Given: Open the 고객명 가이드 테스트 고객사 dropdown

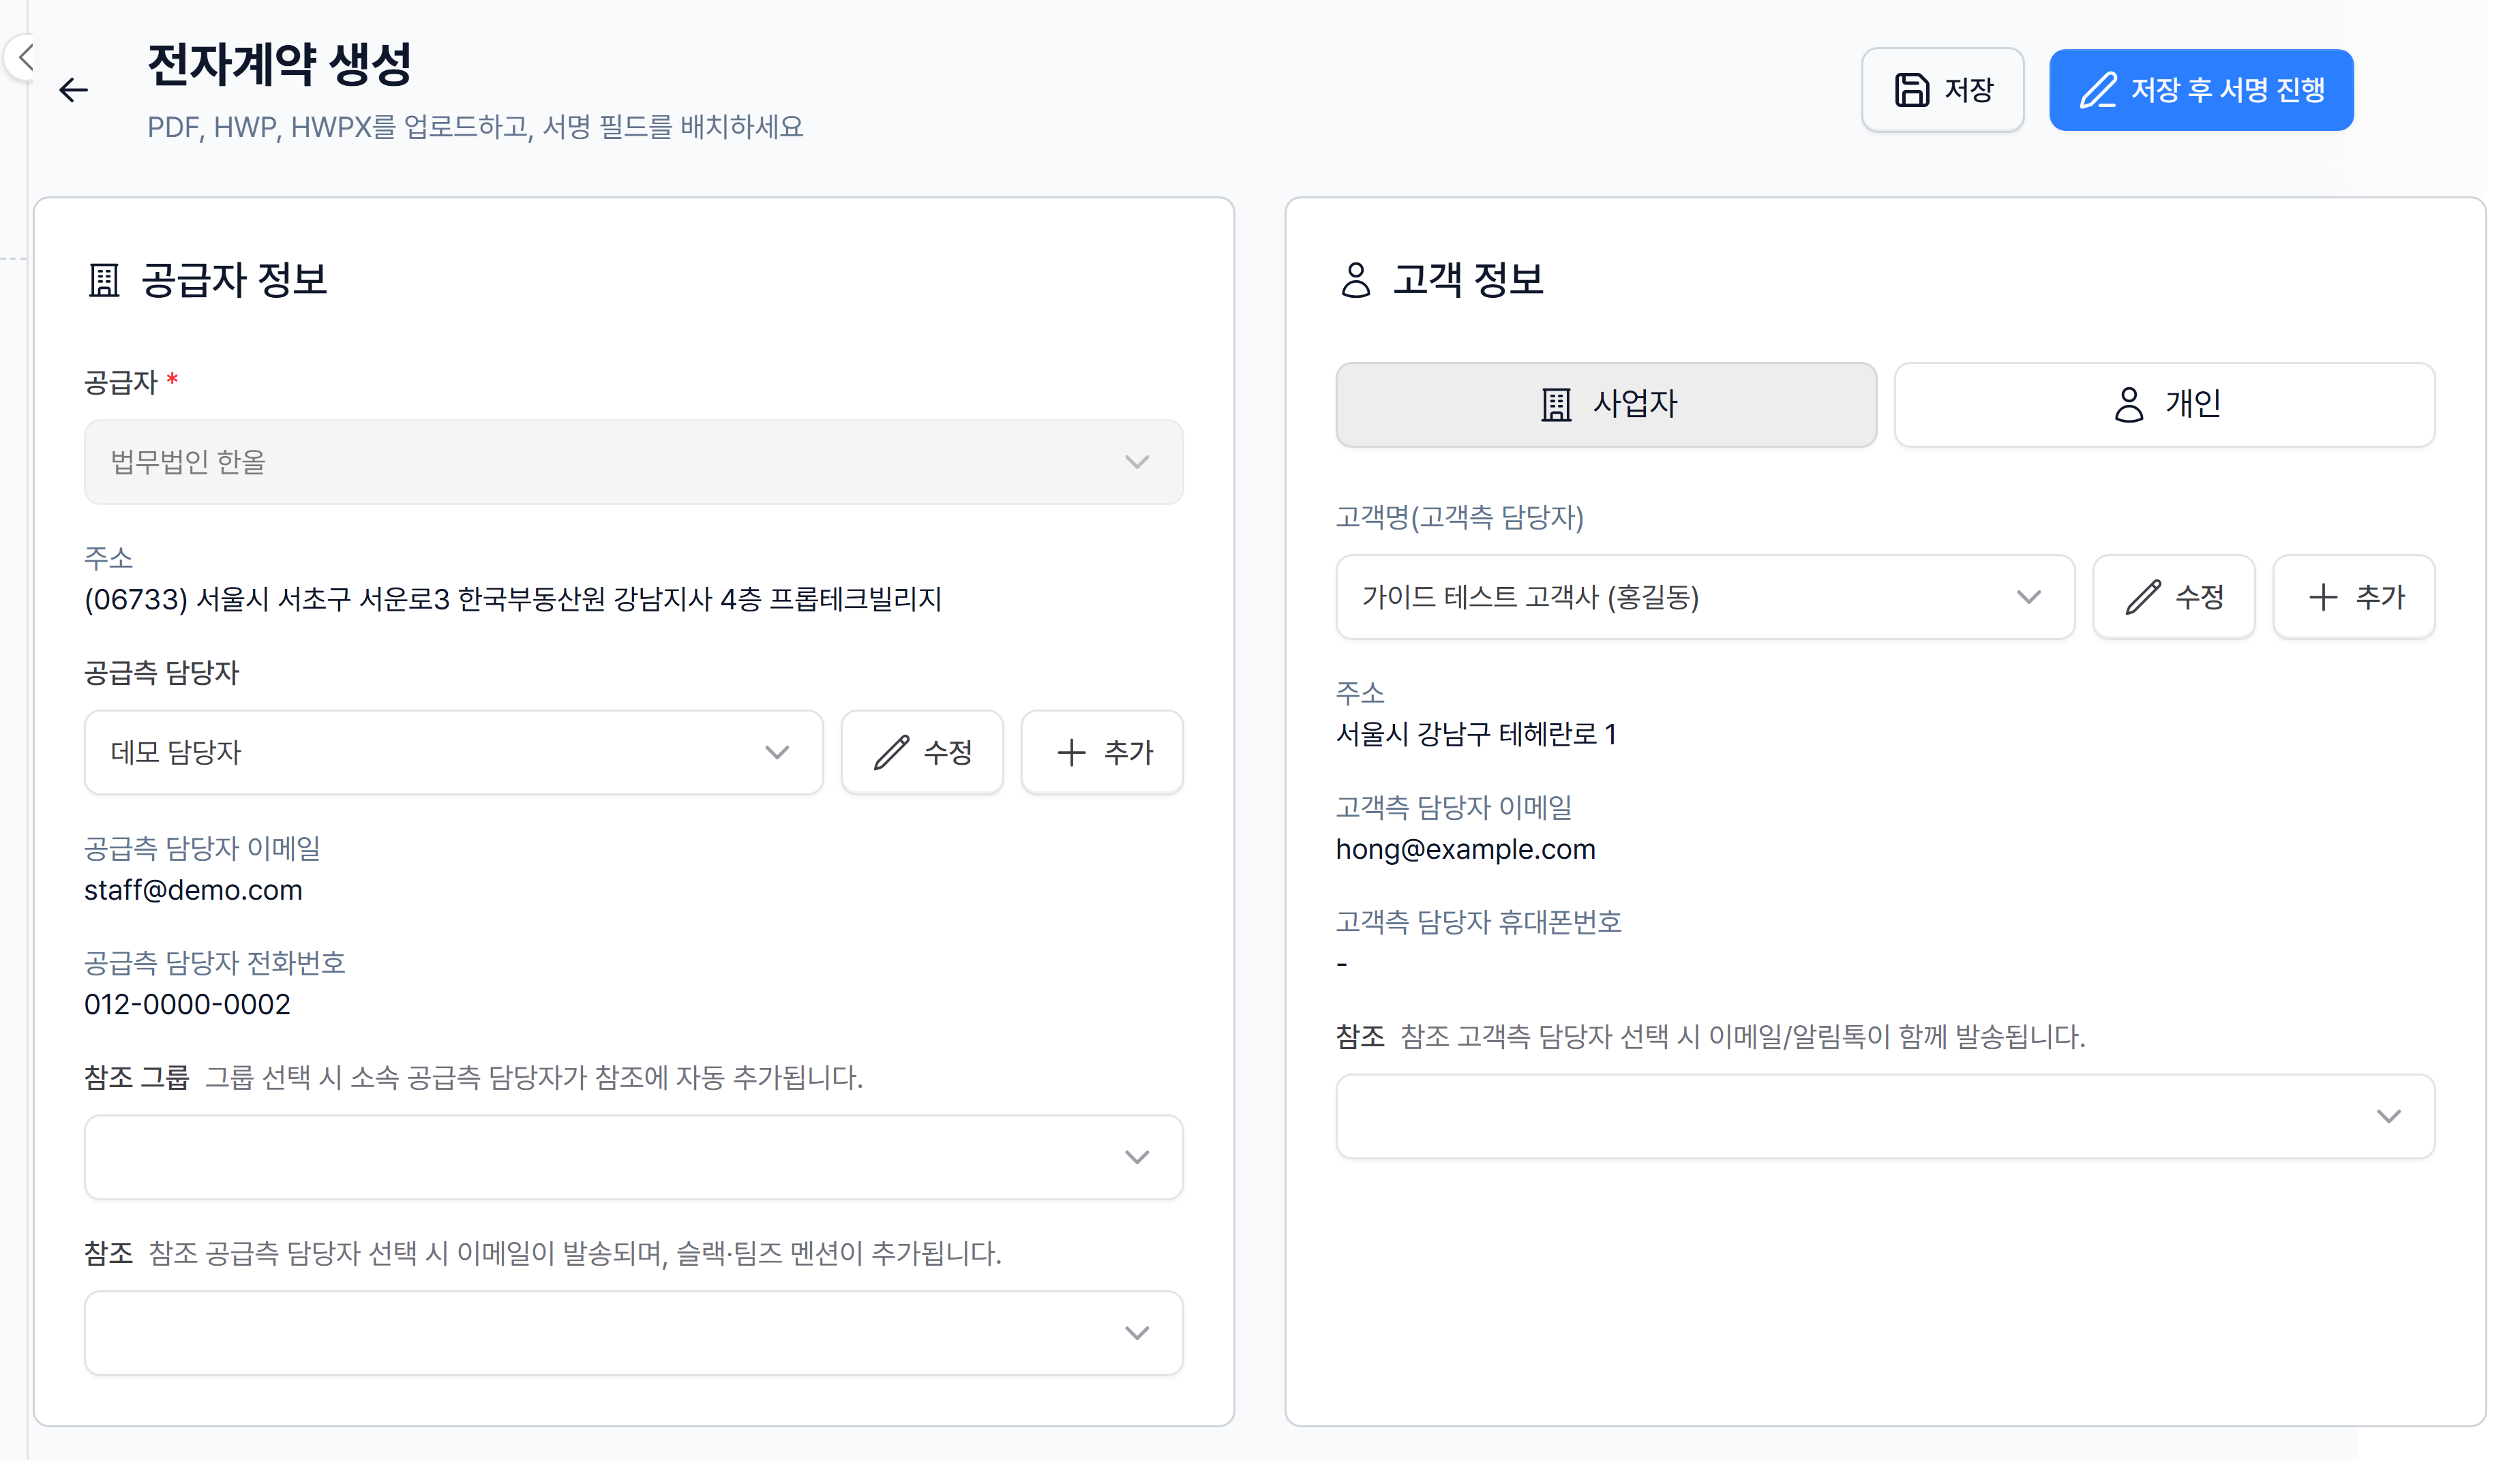Looking at the screenshot, I should coord(1705,597).
